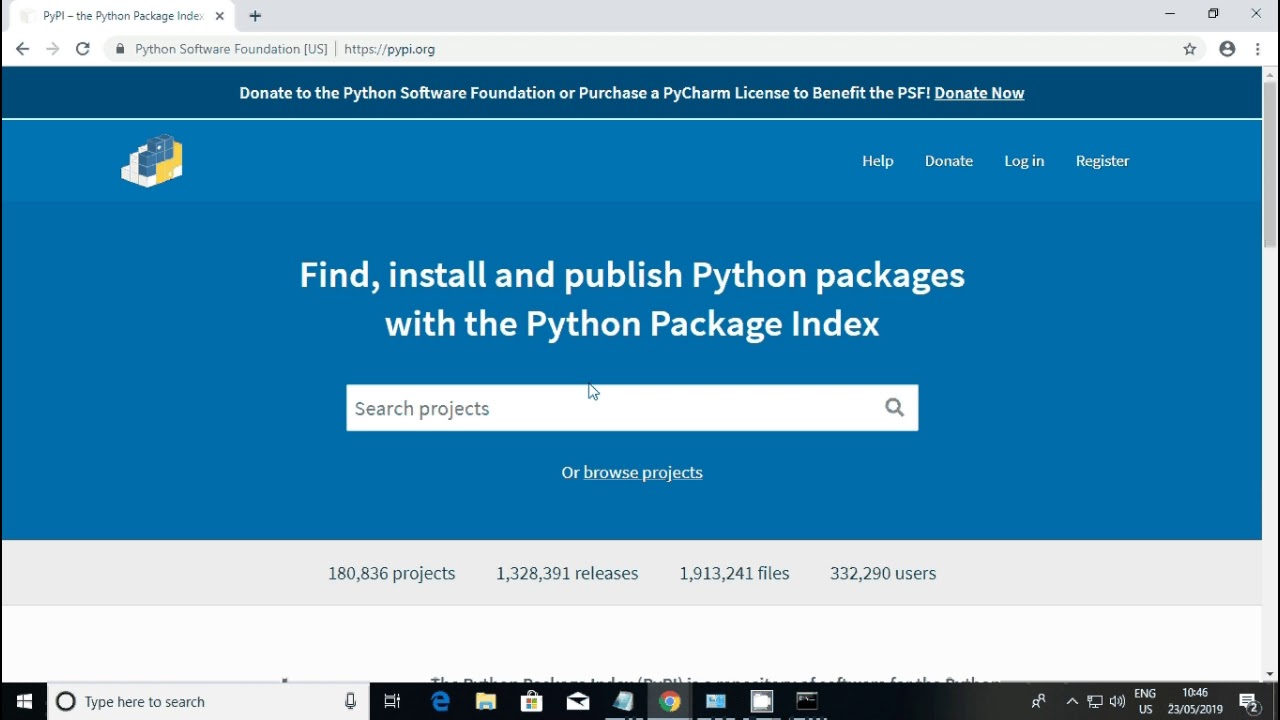Viewport: 1280px width, 720px height.
Task: Open Microsoft Store from the taskbar
Action: tap(532, 701)
